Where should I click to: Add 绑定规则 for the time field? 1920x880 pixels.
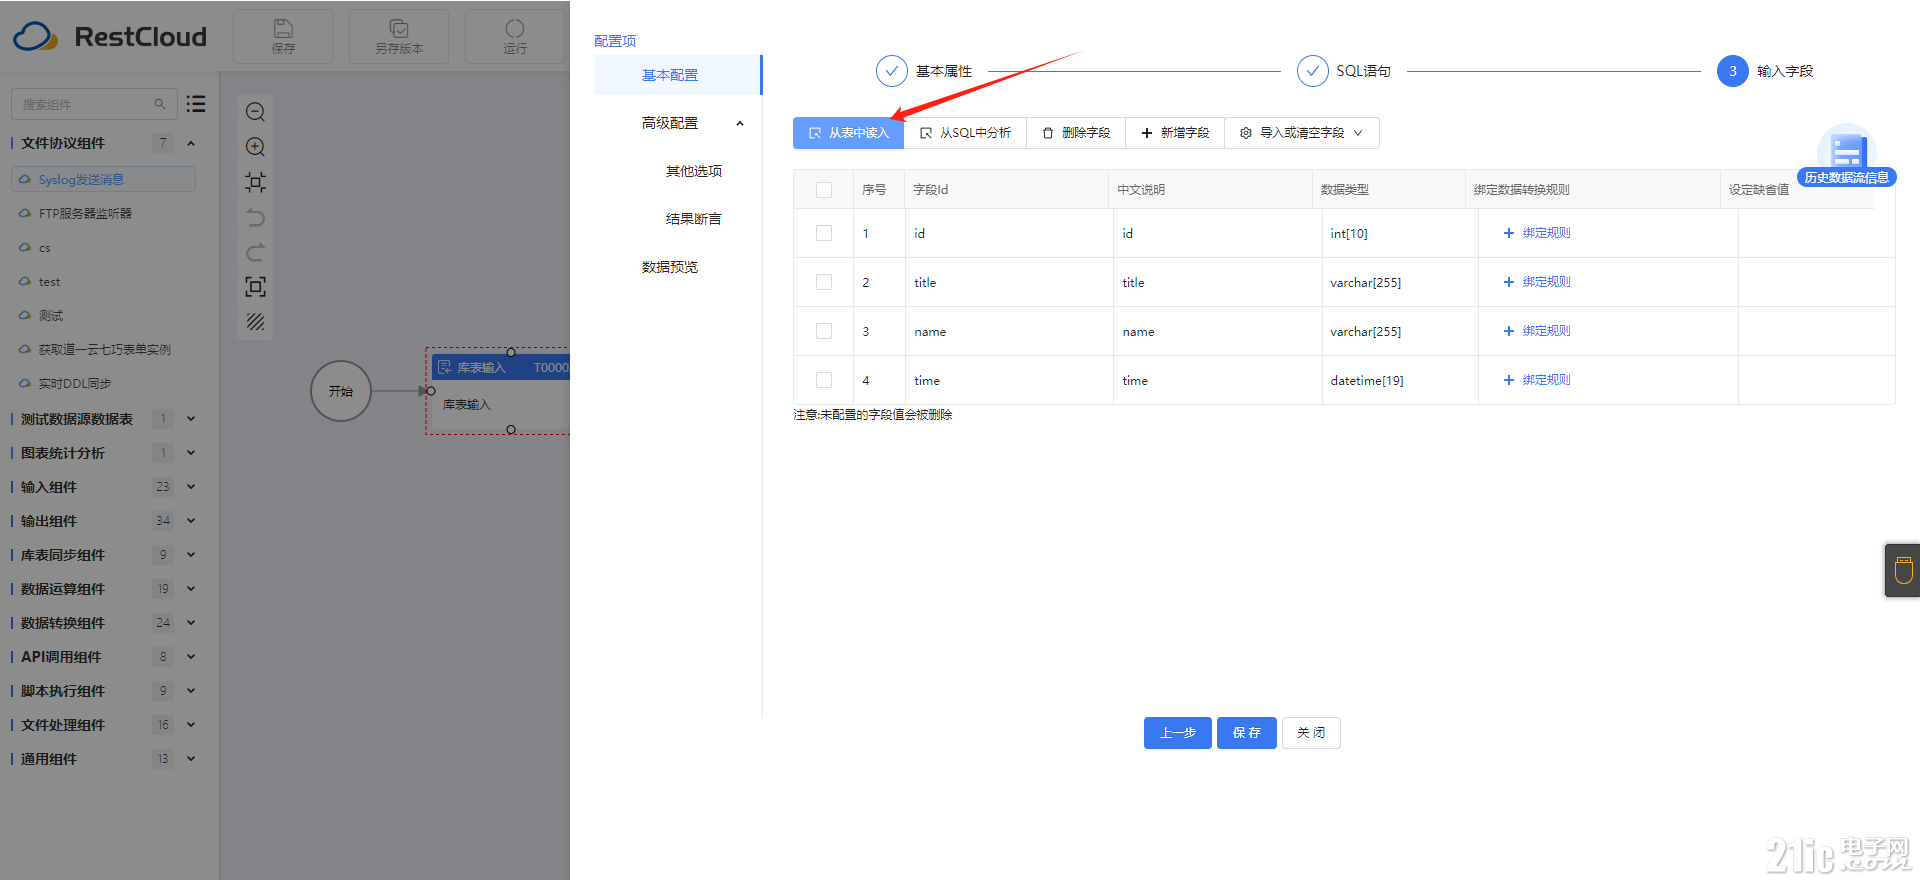pyautogui.click(x=1537, y=380)
